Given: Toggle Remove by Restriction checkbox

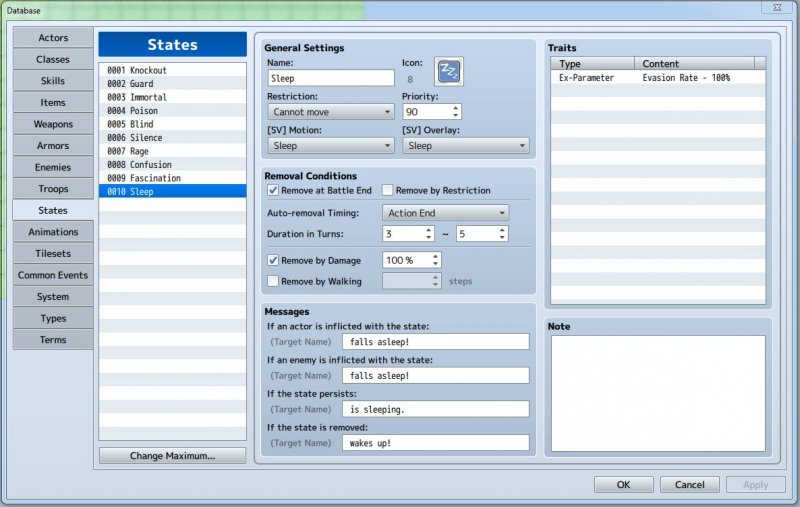Looking at the screenshot, I should 387,190.
